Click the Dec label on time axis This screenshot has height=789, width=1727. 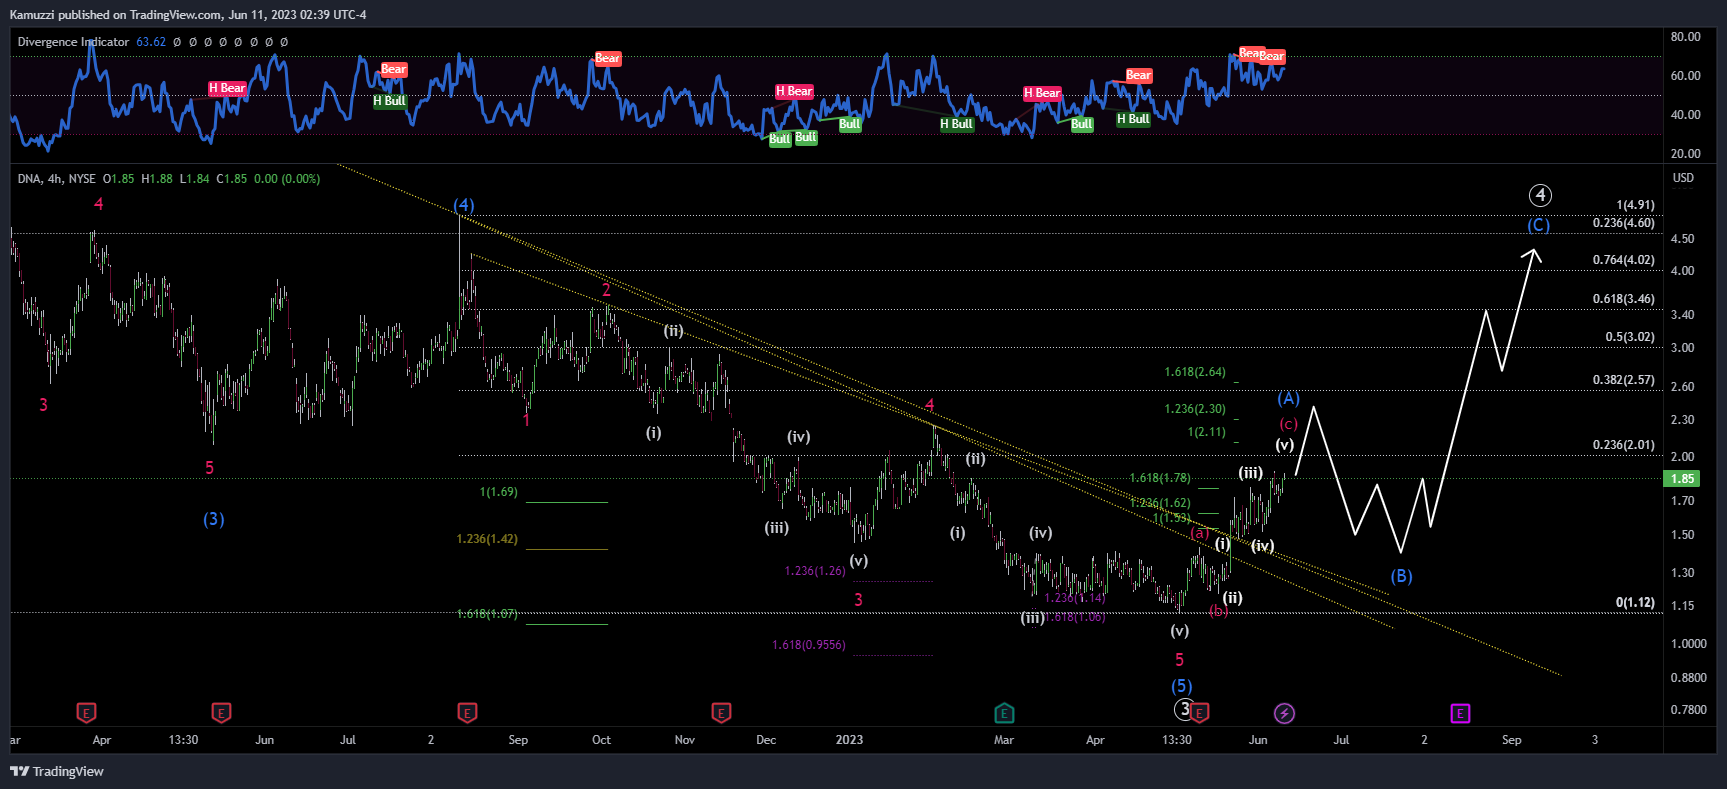[x=766, y=740]
